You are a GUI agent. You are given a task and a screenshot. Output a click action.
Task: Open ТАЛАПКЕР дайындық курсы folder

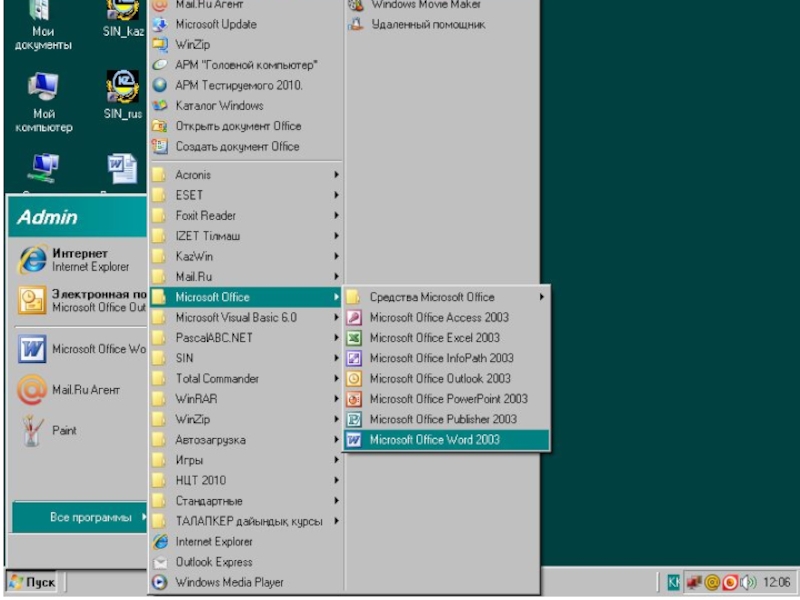246,521
